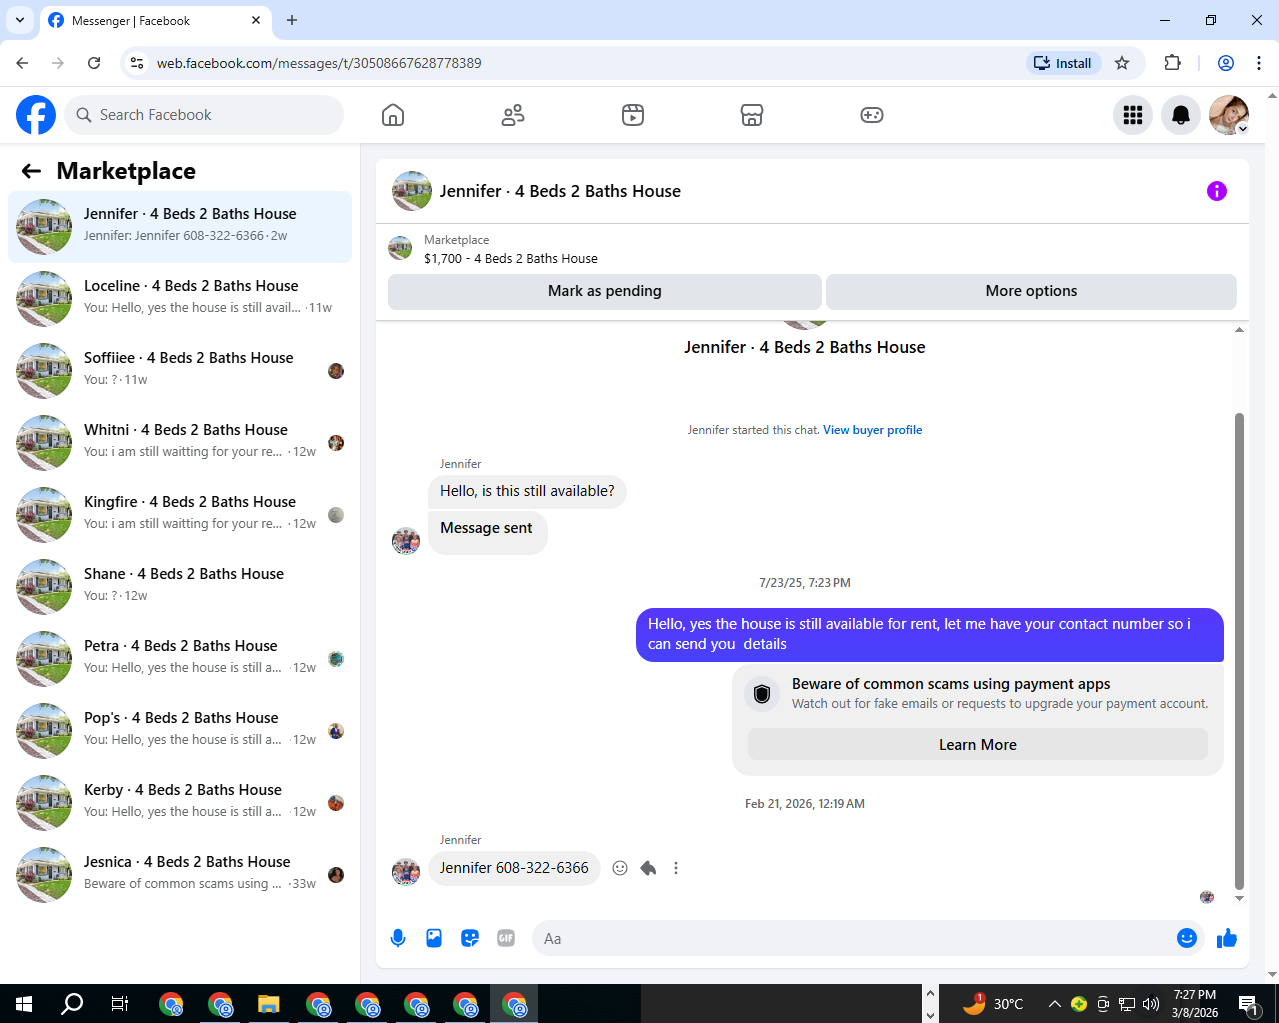Viewport: 1279px width, 1023px height.
Task: Open conversation information purple i icon
Action: (x=1217, y=191)
